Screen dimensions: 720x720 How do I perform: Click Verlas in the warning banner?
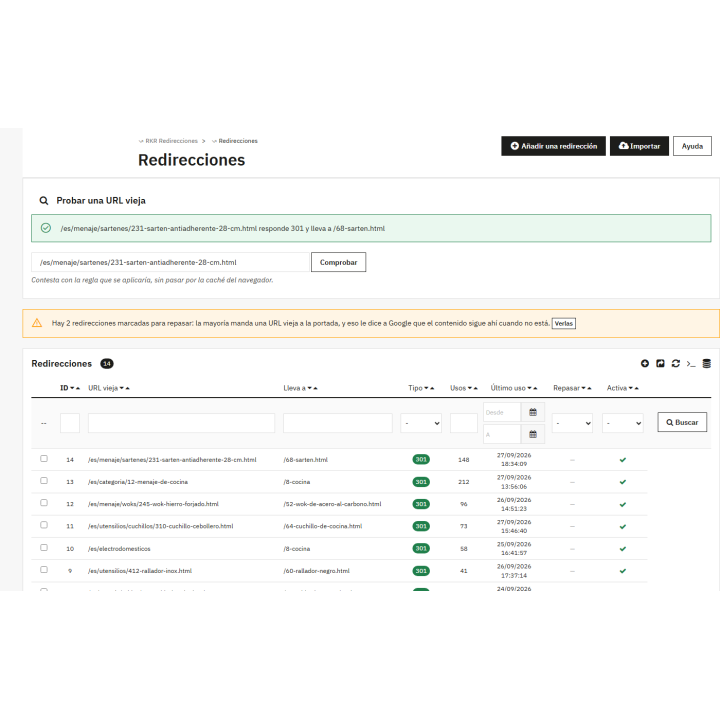coord(563,324)
